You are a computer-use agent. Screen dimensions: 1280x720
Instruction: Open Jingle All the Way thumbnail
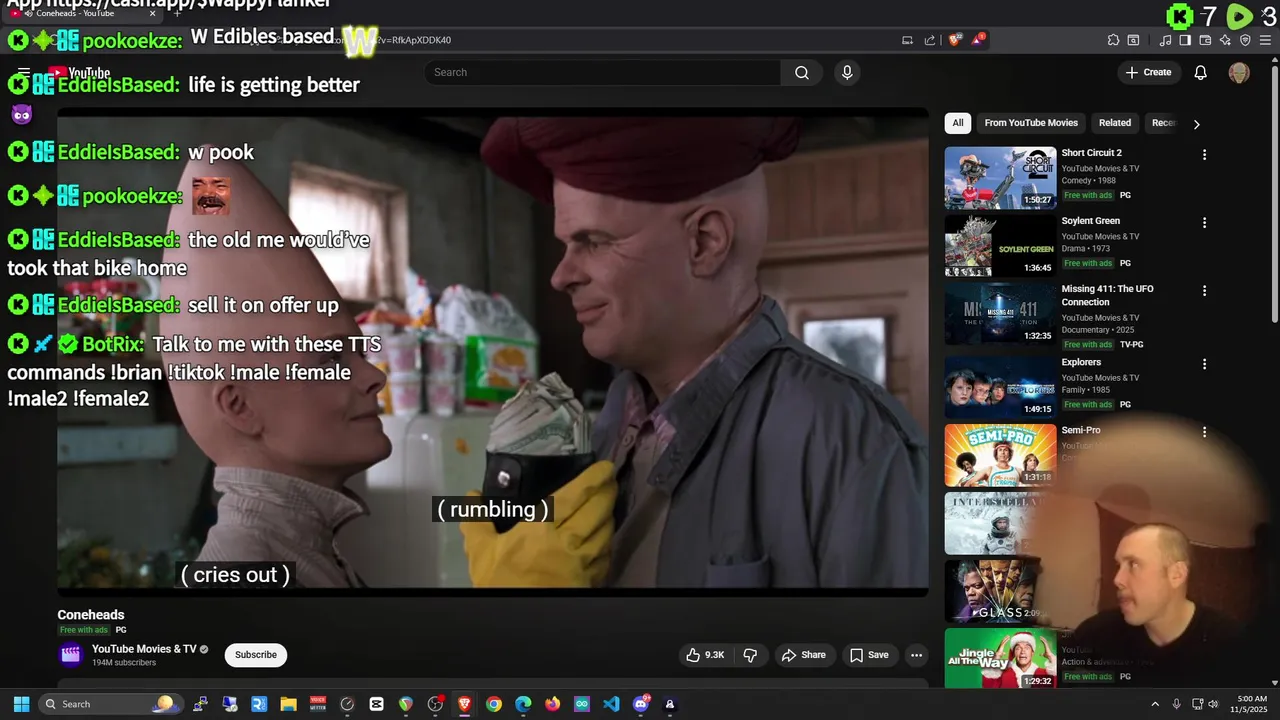pyautogui.click(x=1000, y=658)
